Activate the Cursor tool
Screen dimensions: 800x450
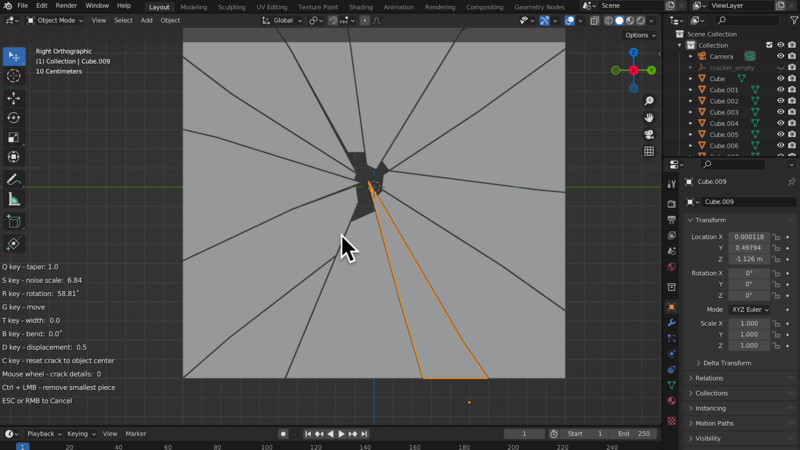coord(14,76)
